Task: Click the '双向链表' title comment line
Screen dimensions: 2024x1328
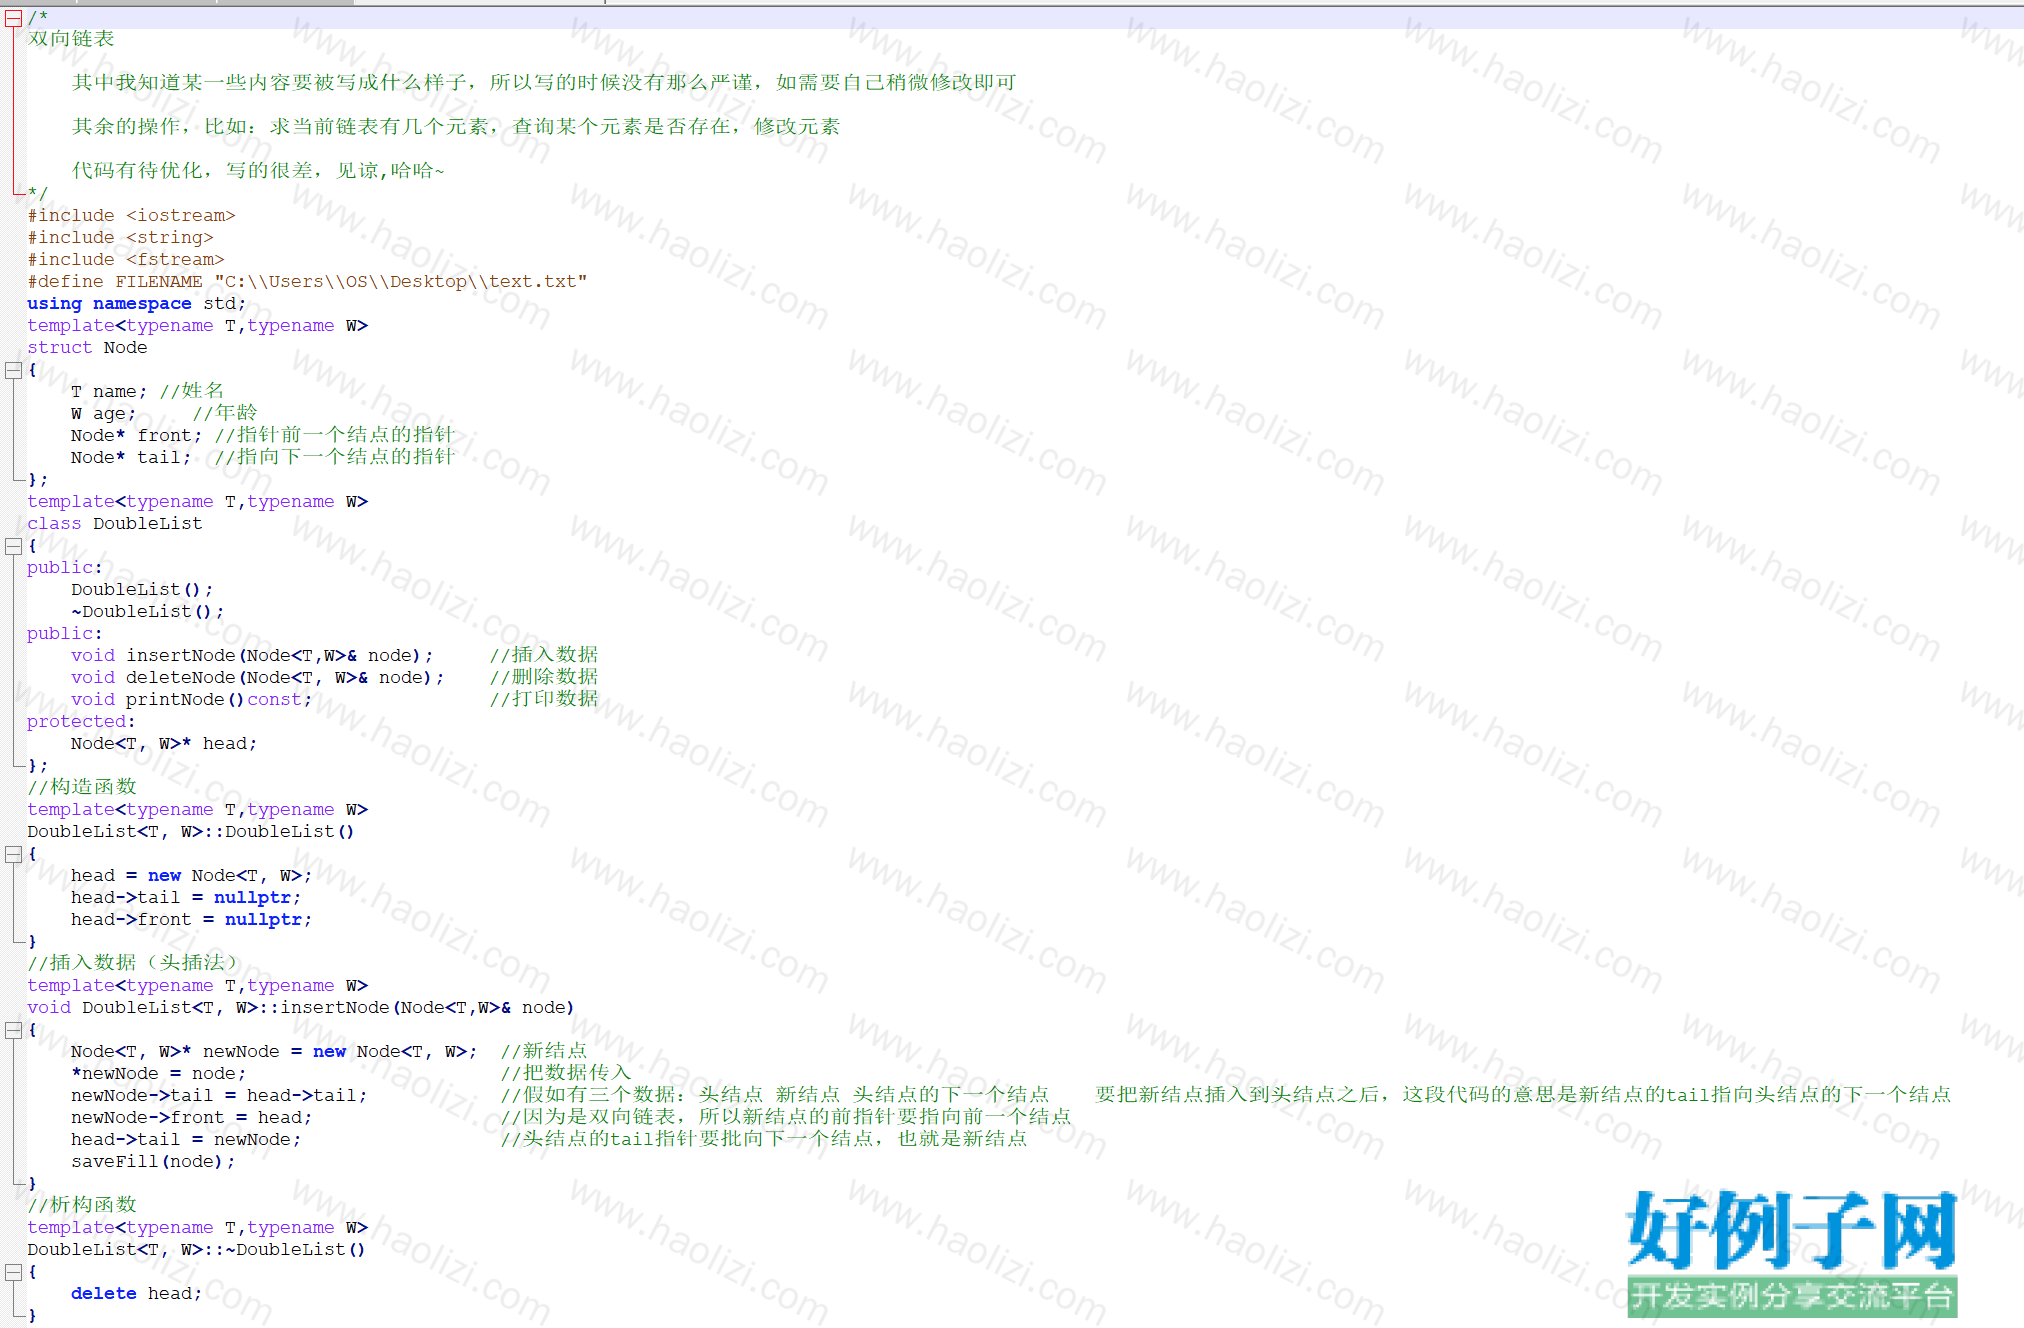Action: [x=71, y=39]
